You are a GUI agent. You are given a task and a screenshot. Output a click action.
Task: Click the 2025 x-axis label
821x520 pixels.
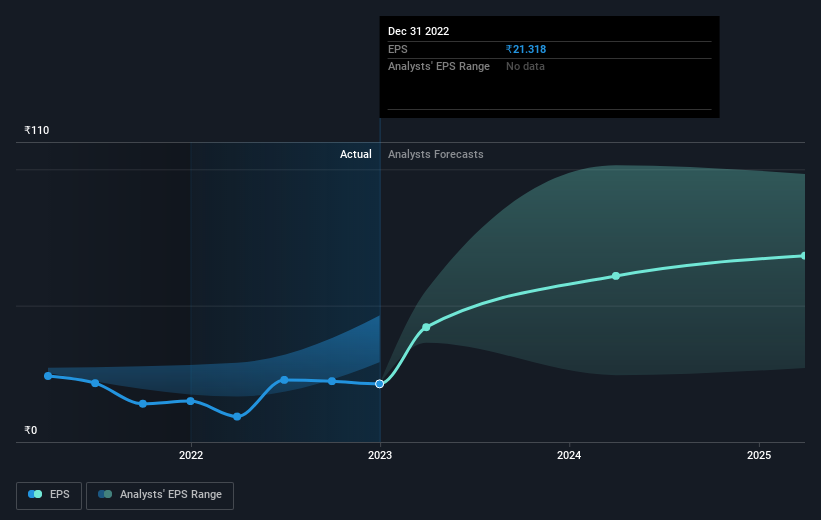tap(759, 455)
